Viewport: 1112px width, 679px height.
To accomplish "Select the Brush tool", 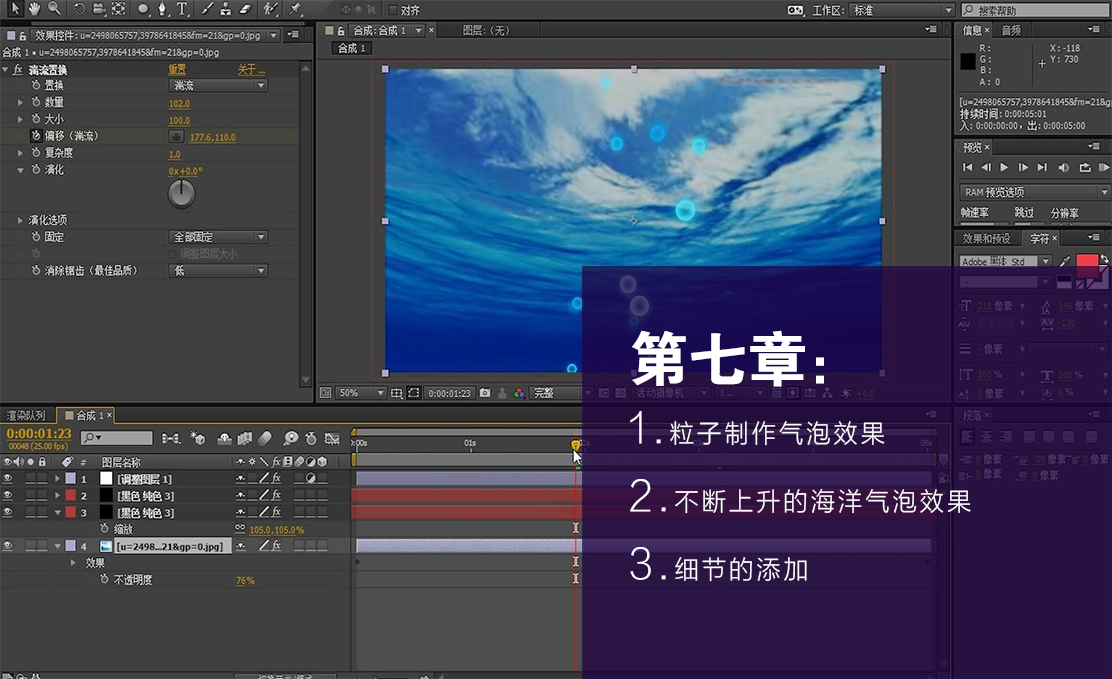I will click(207, 9).
